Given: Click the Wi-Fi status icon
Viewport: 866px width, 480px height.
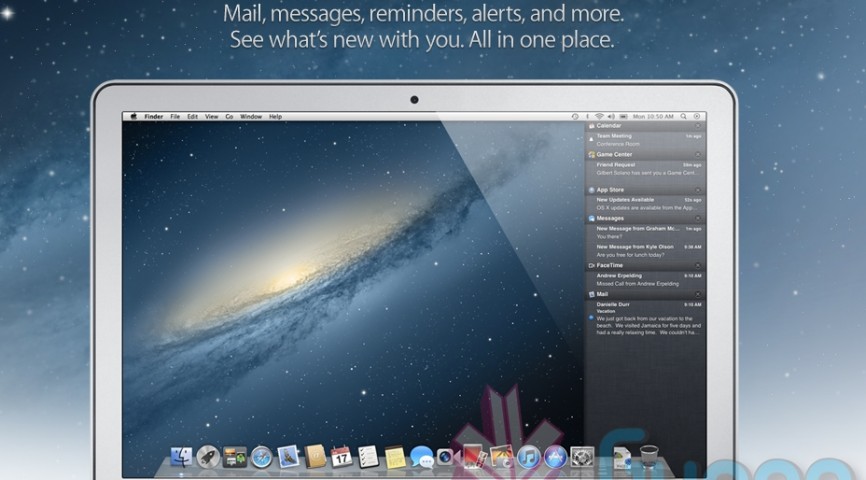Looking at the screenshot, I should click(599, 116).
